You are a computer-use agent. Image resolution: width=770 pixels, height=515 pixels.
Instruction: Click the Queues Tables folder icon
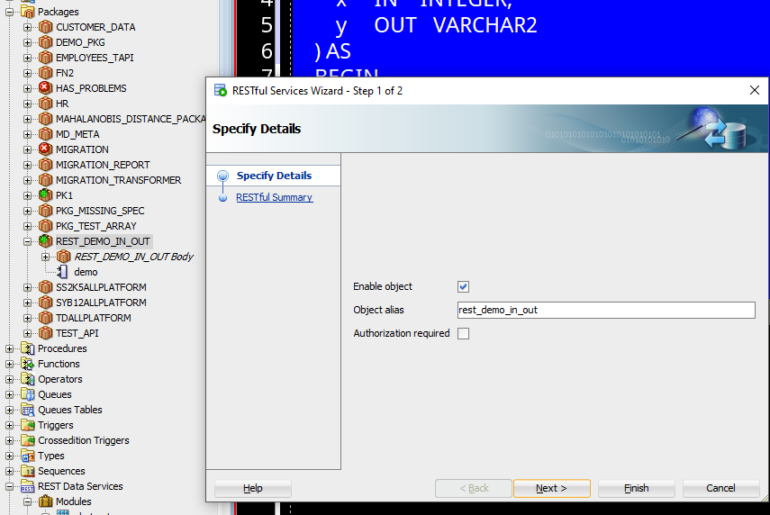point(28,409)
